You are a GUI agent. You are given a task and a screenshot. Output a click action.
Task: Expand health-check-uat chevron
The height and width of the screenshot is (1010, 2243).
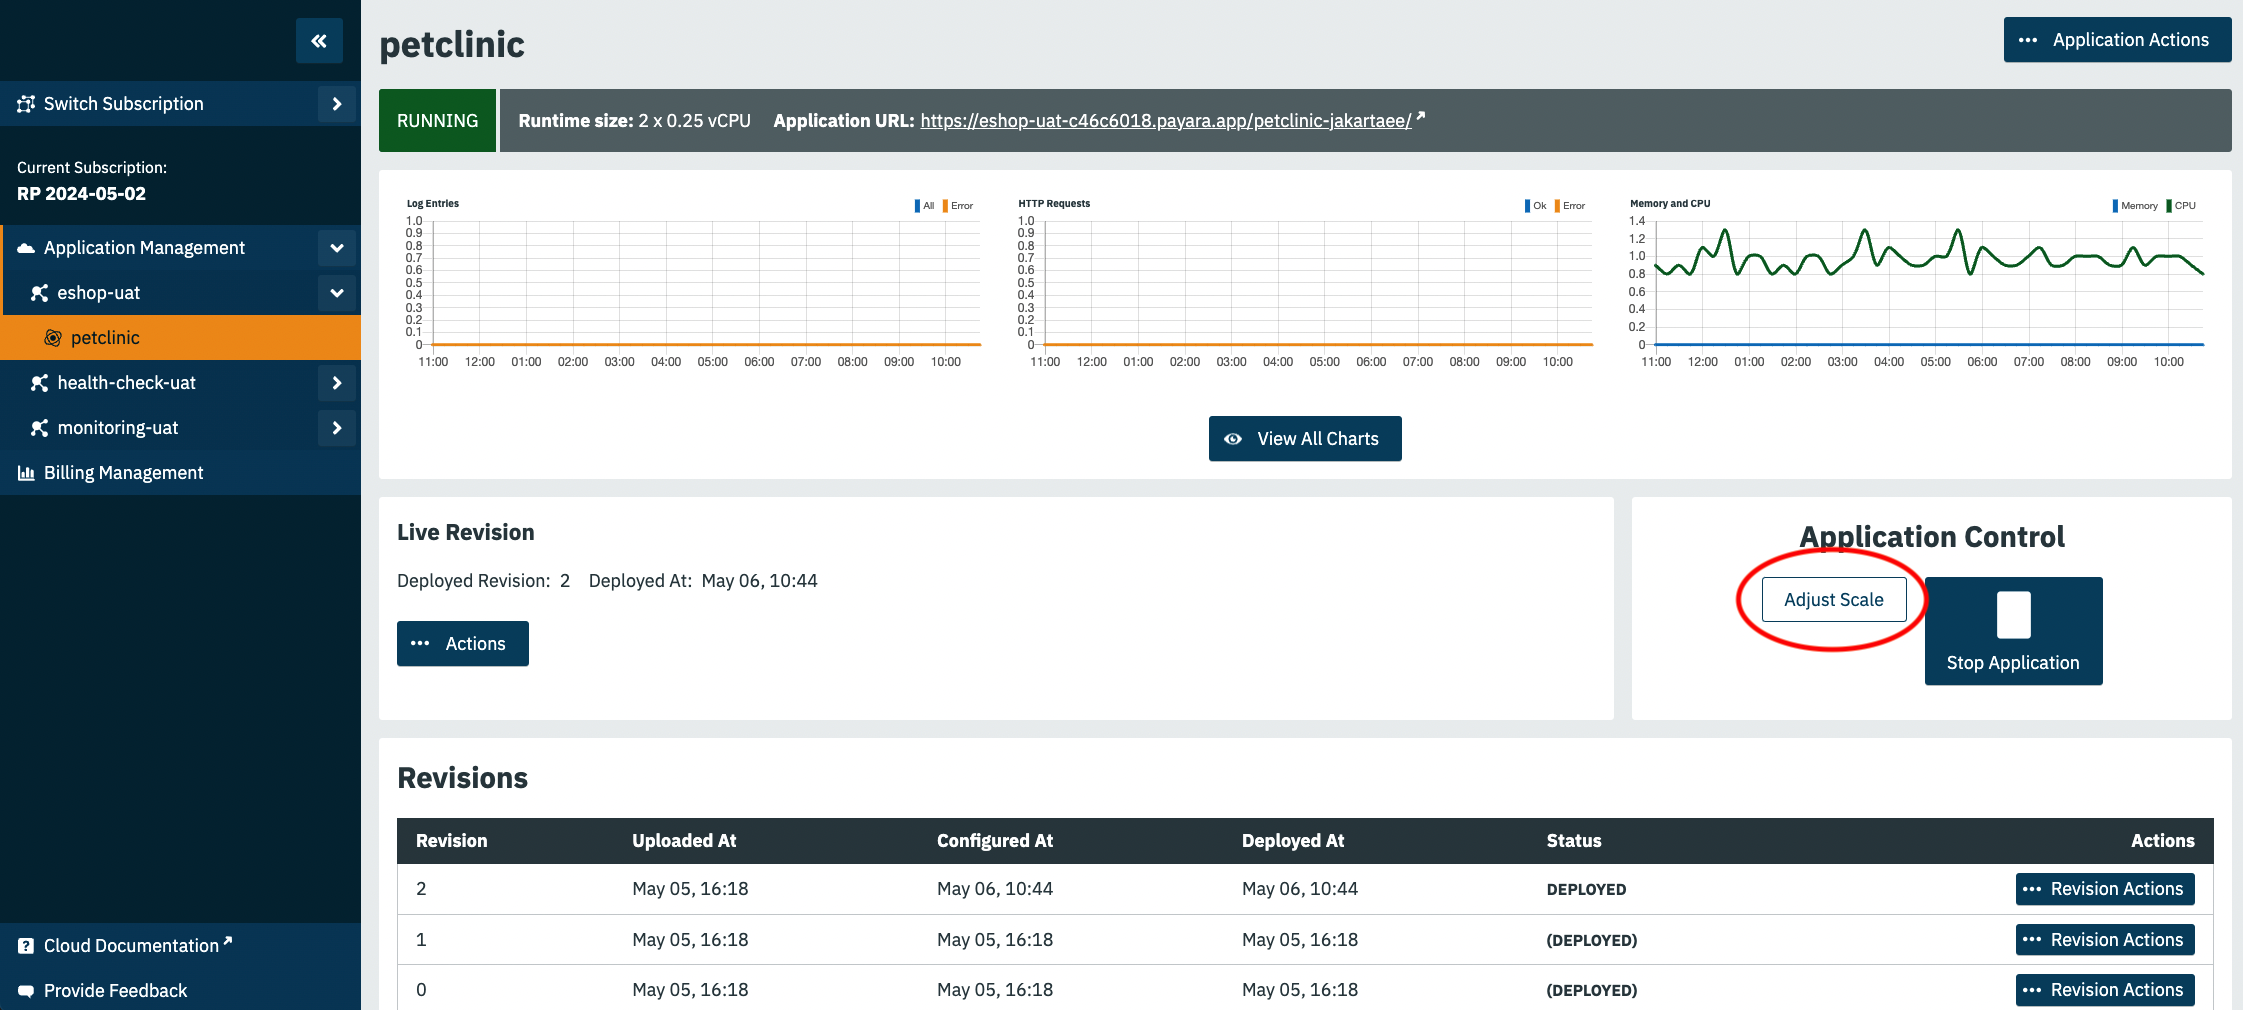337,383
